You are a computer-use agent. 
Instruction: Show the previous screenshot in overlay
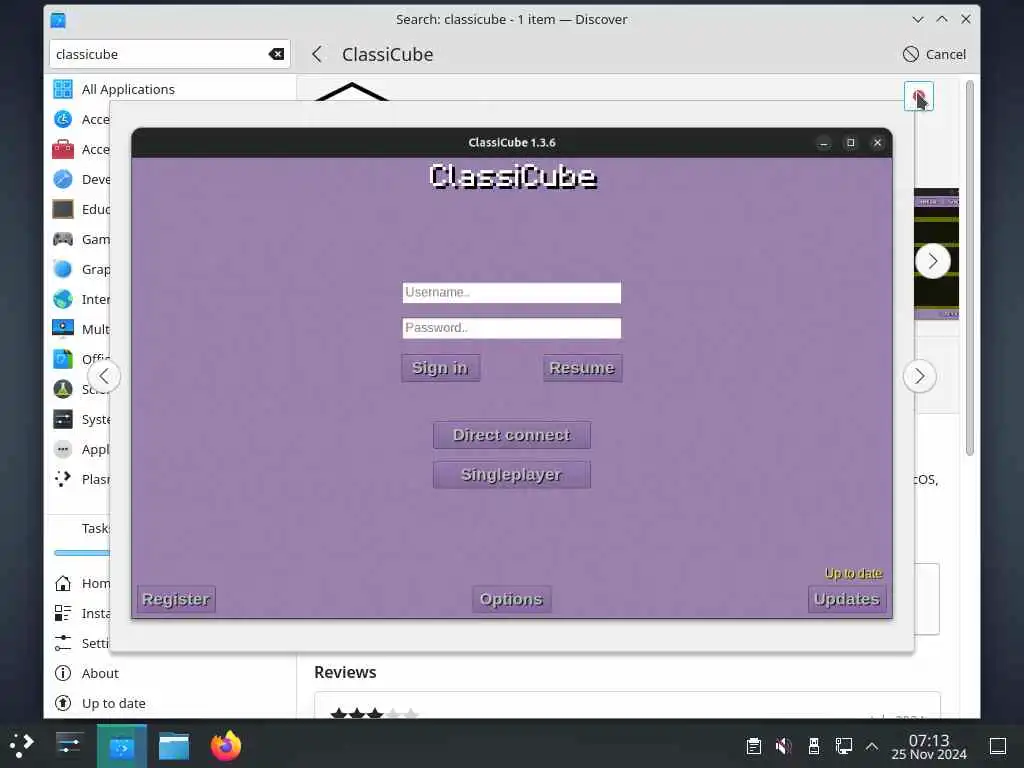click(x=104, y=376)
